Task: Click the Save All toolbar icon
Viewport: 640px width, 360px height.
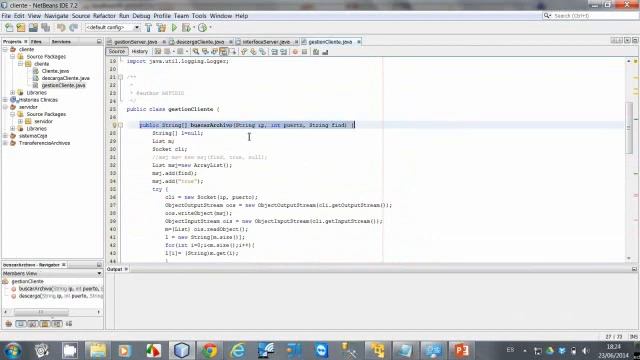Action: point(45,28)
